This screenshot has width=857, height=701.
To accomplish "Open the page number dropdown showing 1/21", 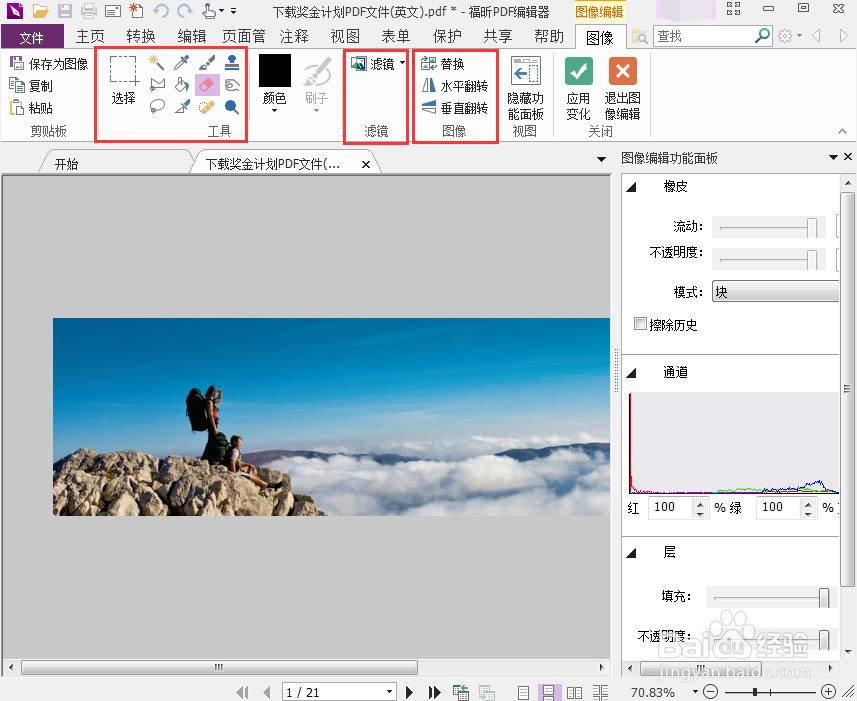I will pyautogui.click(x=339, y=690).
